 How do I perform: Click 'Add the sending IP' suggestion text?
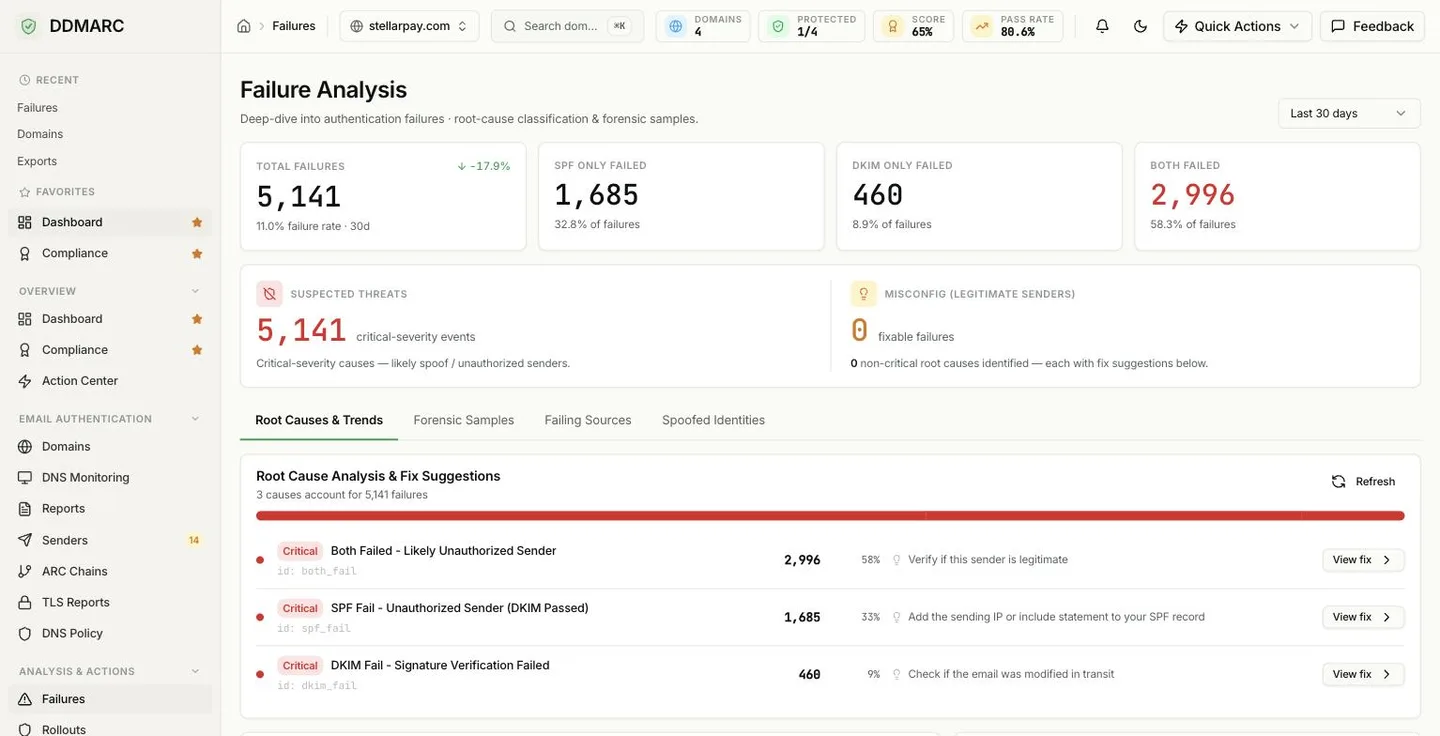click(x=1056, y=617)
